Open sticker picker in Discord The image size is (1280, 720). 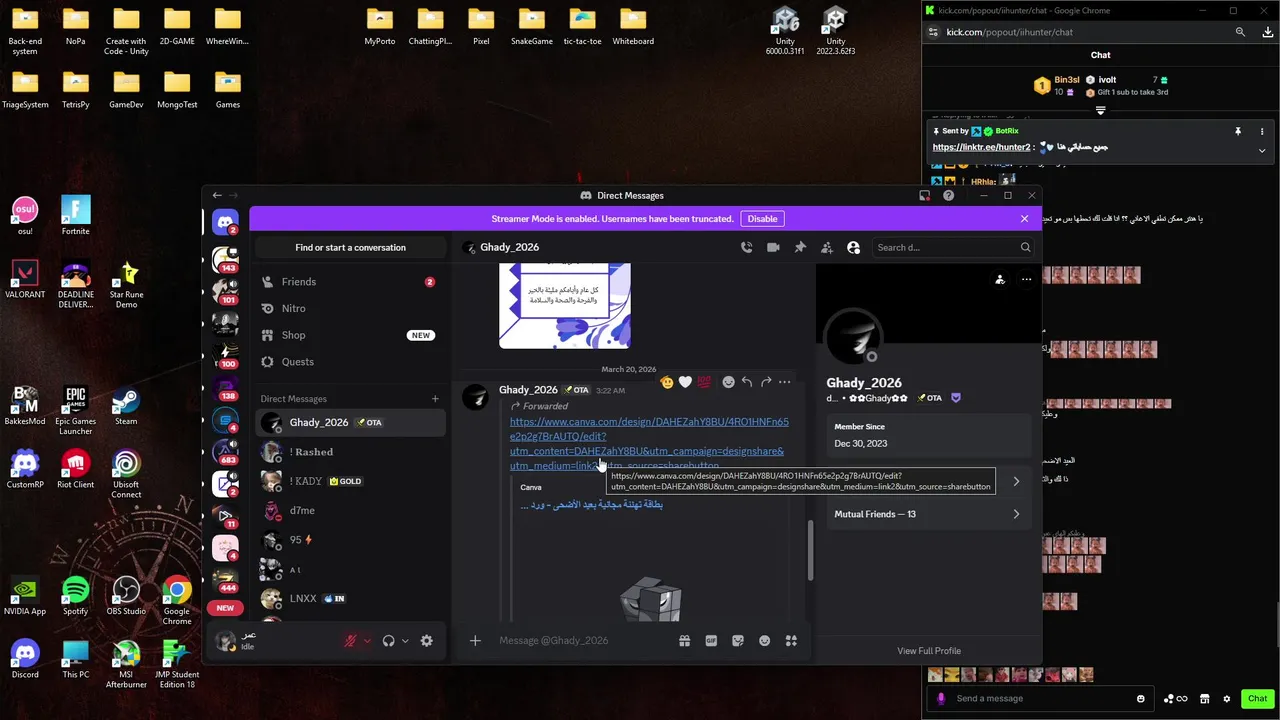click(x=738, y=641)
